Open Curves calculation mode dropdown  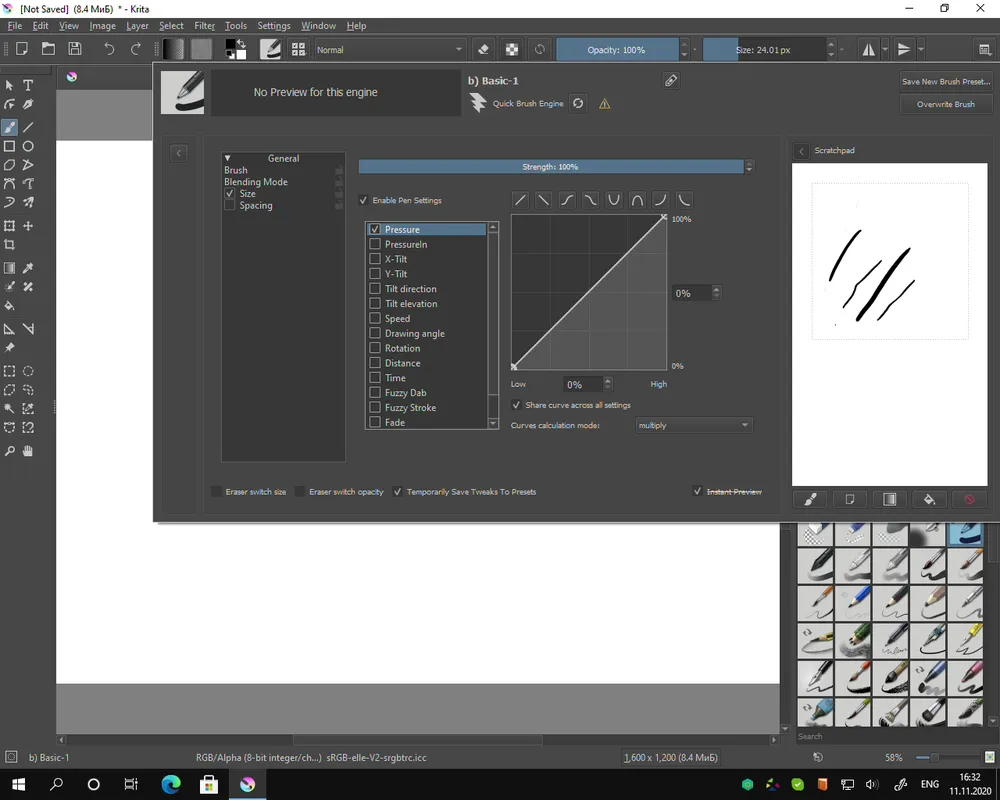pyautogui.click(x=694, y=425)
